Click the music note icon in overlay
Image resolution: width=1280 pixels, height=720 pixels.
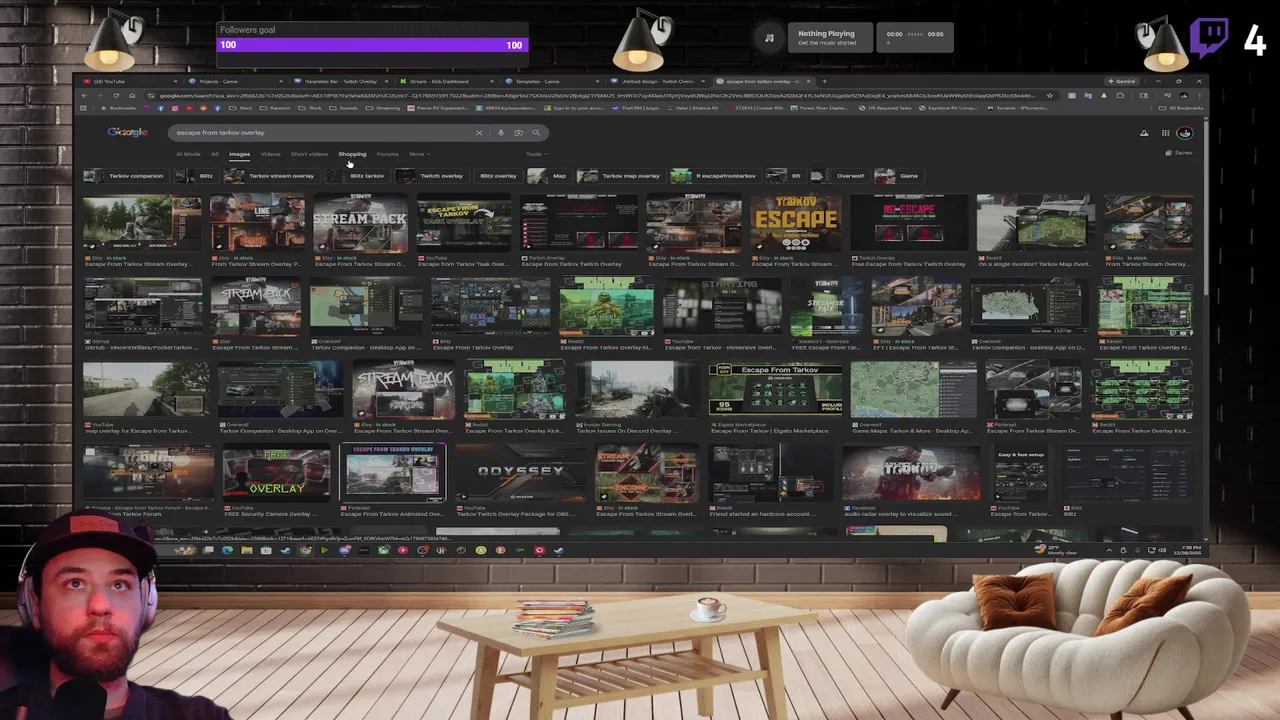point(769,38)
